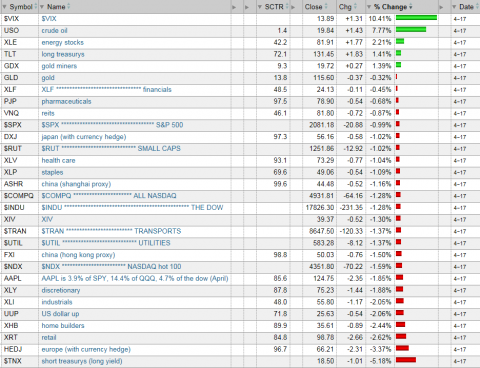Select the 10.41% change value for $VIX
Image resolution: width=480 pixels, height=368 pixels.
[x=380, y=19]
